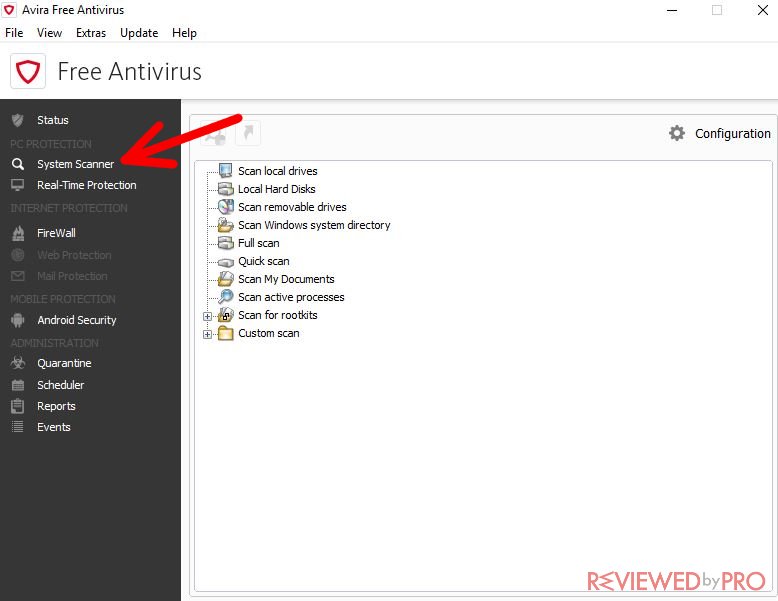
Task: Open the FireWall section
Action: (56, 233)
